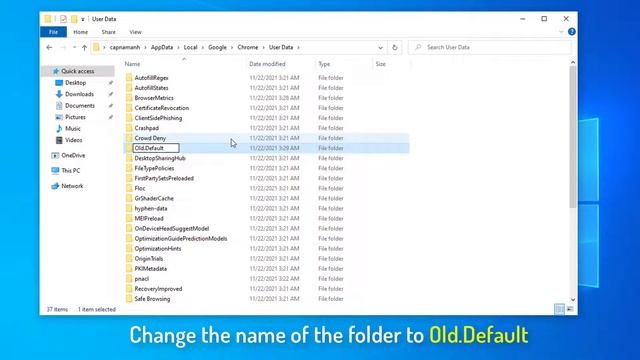Click the Old.Default rename text box
This screenshot has width=640, height=360.
pyautogui.click(x=156, y=148)
